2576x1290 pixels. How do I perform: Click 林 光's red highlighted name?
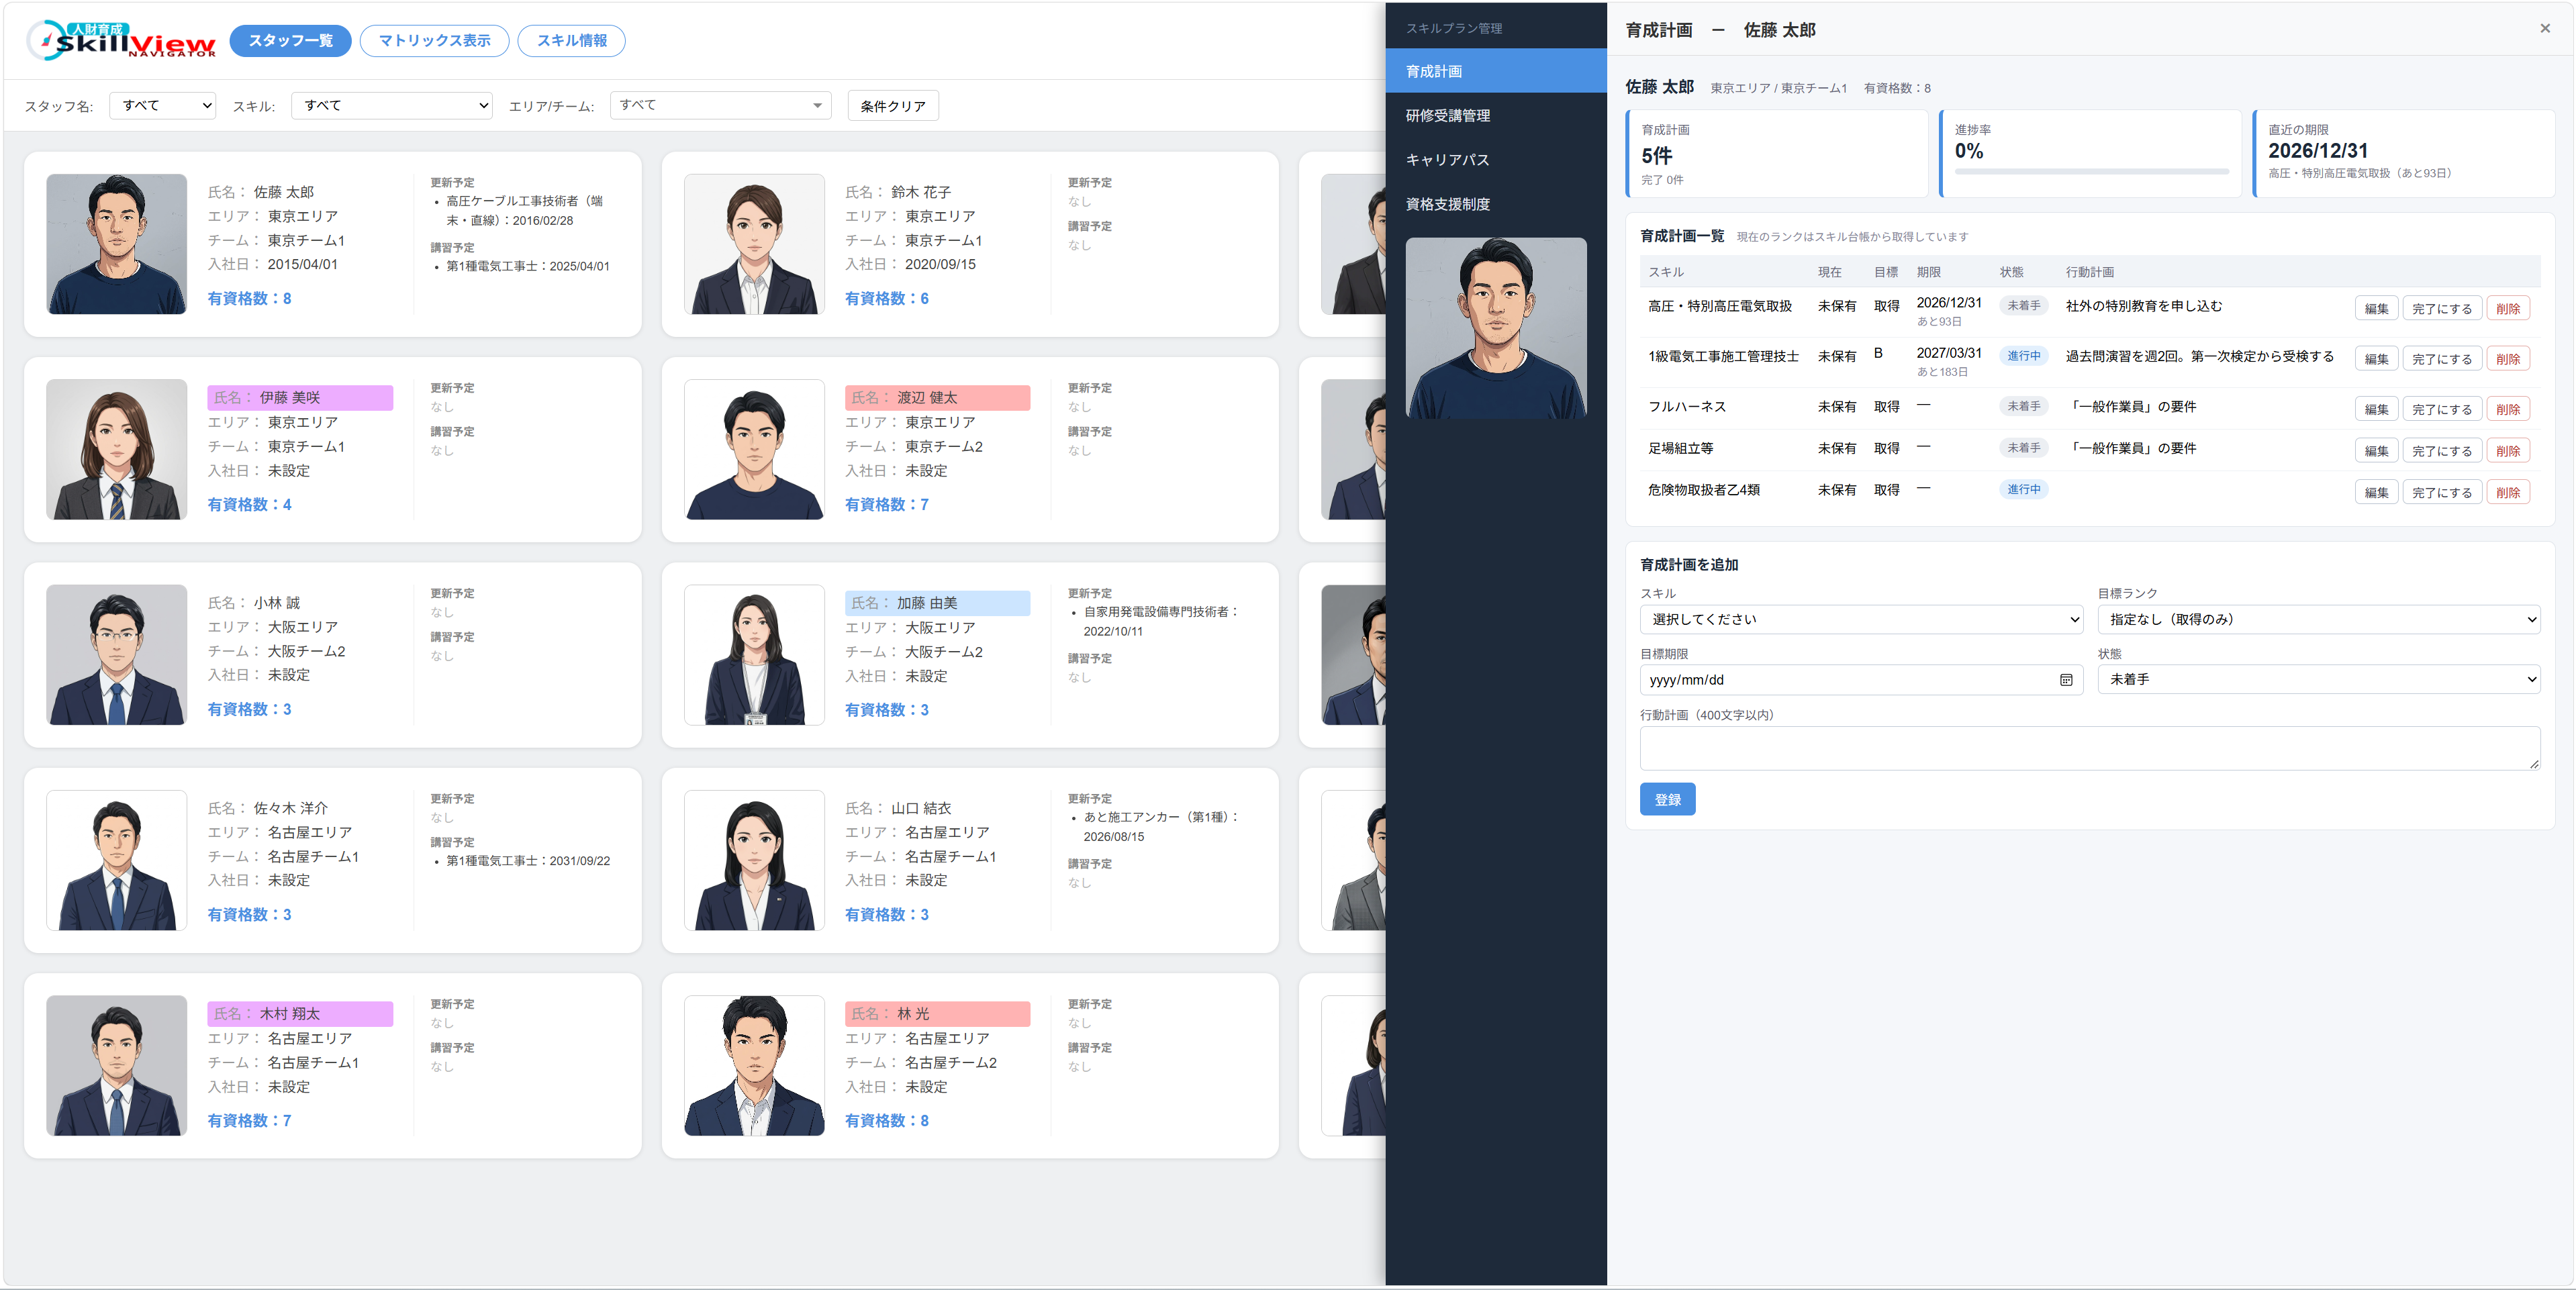937,1014
